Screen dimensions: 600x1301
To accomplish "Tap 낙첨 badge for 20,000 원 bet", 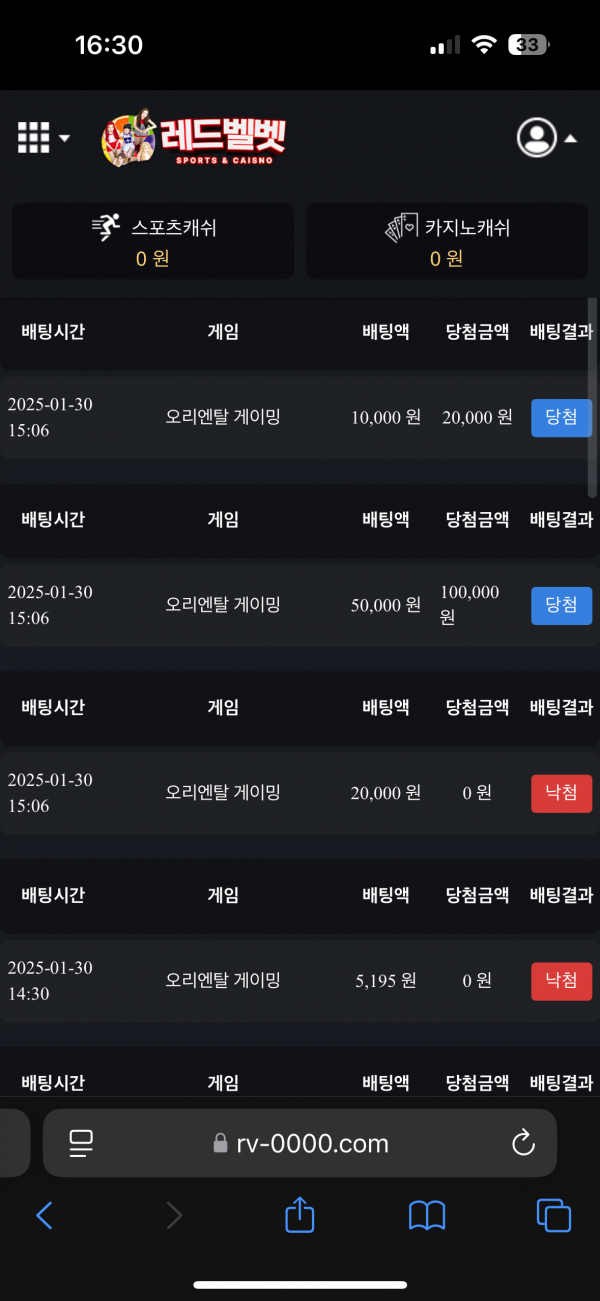I will [x=561, y=794].
